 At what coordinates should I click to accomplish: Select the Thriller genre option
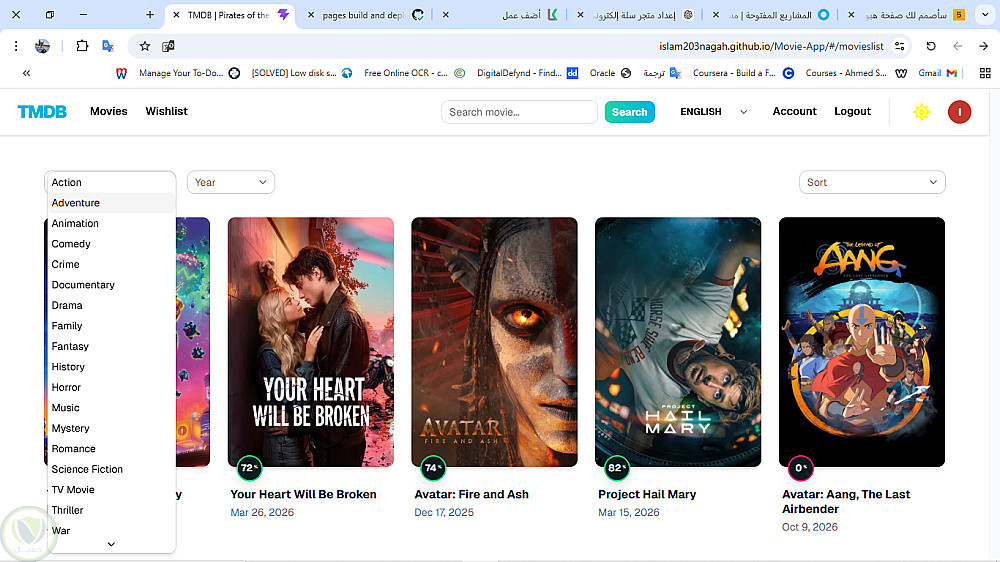click(x=111, y=510)
